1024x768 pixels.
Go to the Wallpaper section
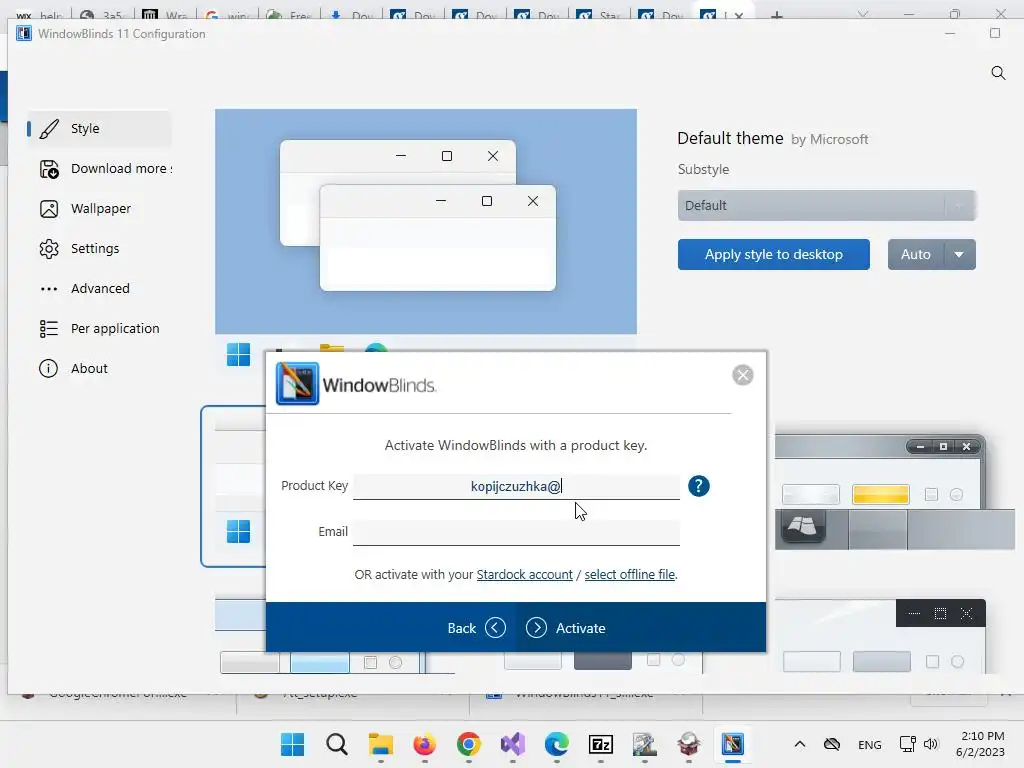(99, 208)
